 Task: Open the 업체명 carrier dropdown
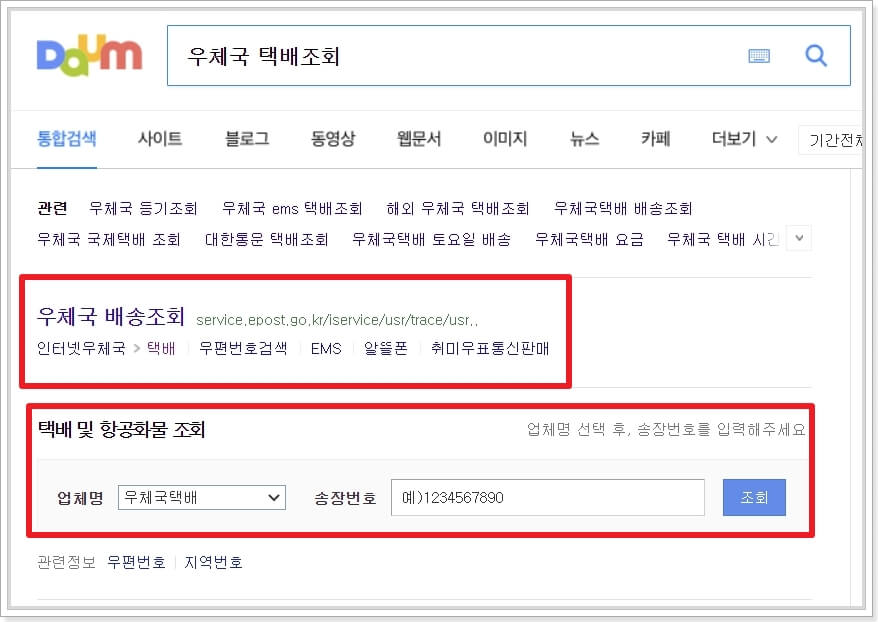coord(201,497)
